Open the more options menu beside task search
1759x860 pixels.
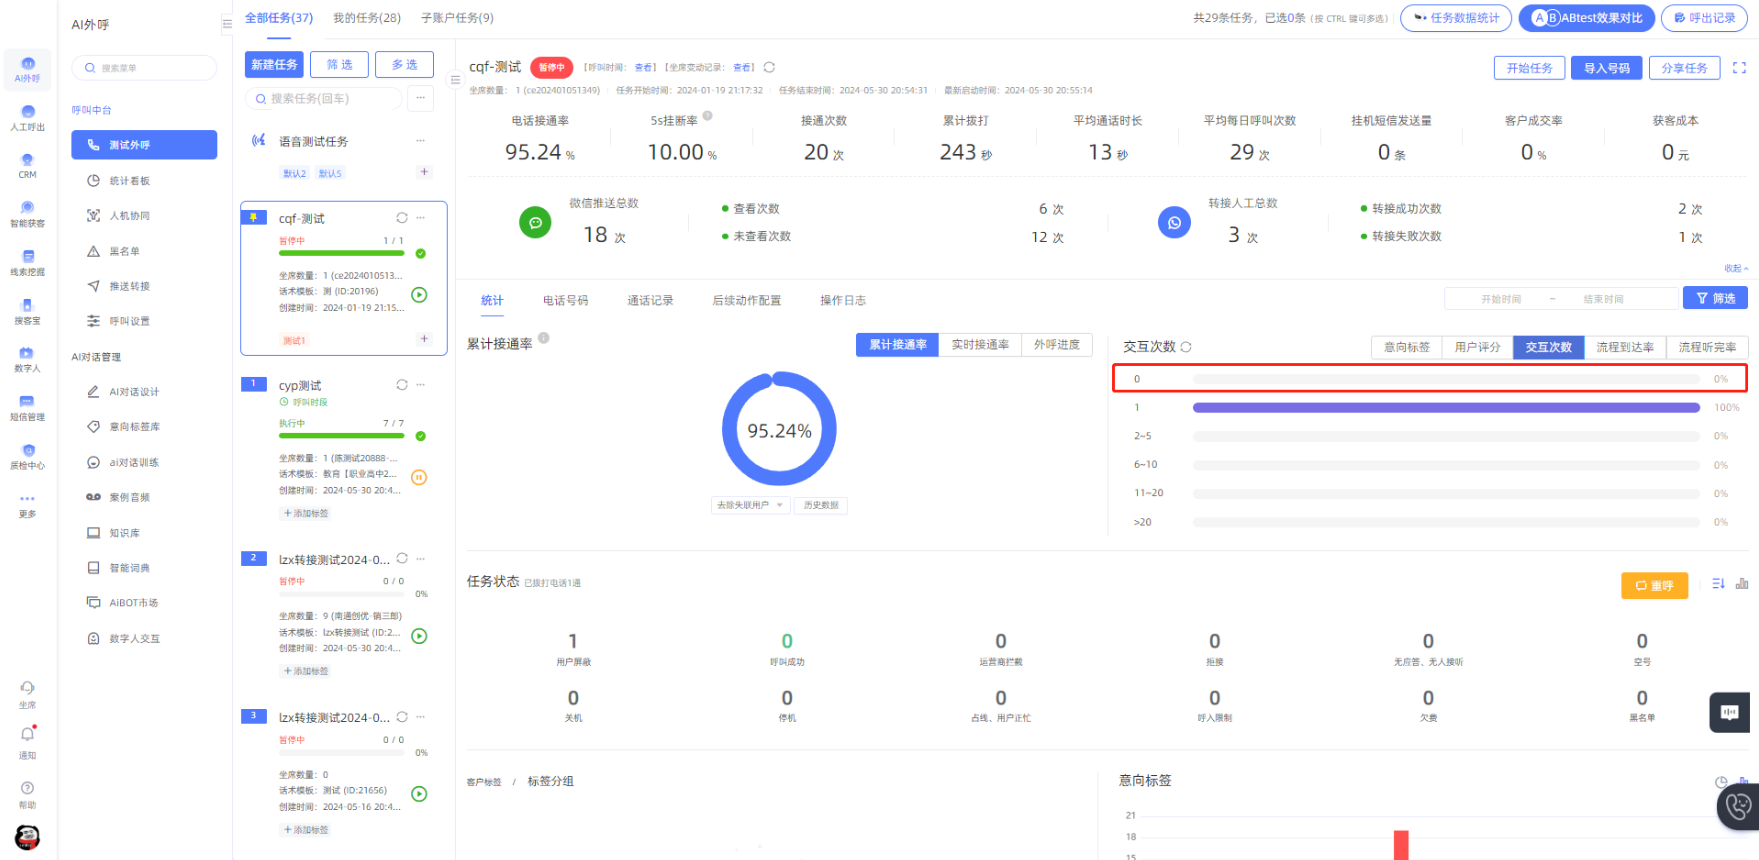click(x=421, y=98)
